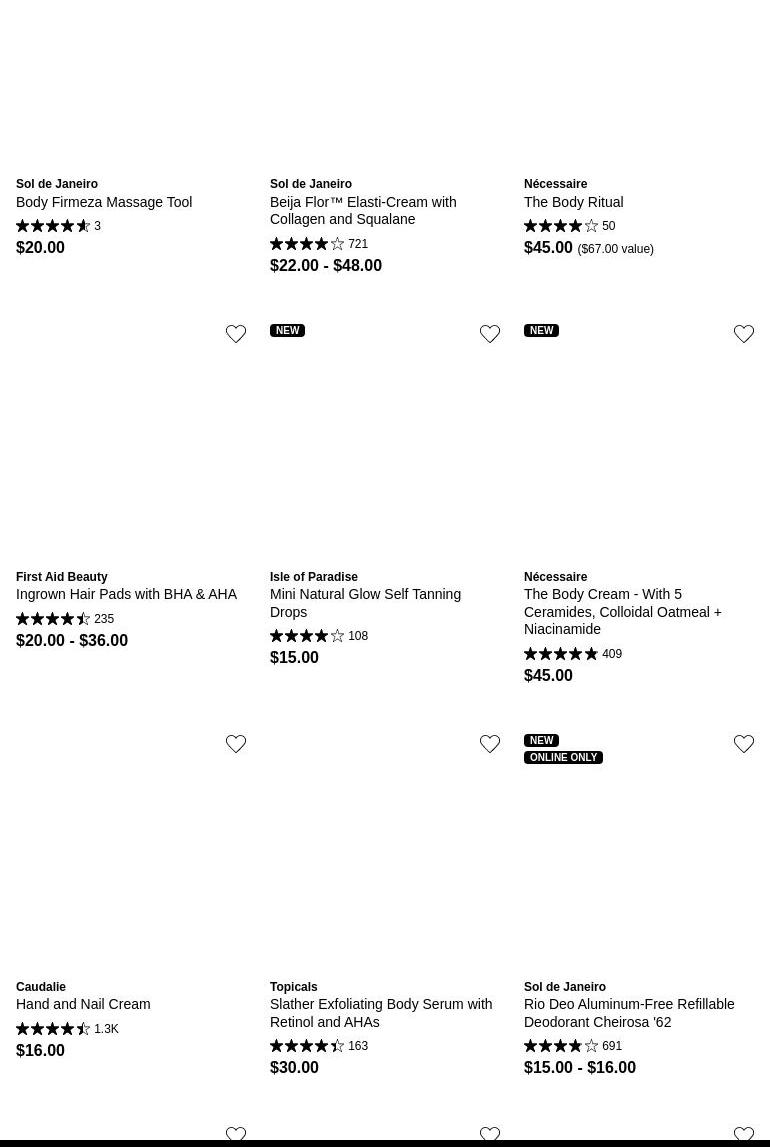Open Rio Deo Aluminum-Free Deodorant Cheirosa '62
This screenshot has height=1147, width=770.
pos(629,1013)
